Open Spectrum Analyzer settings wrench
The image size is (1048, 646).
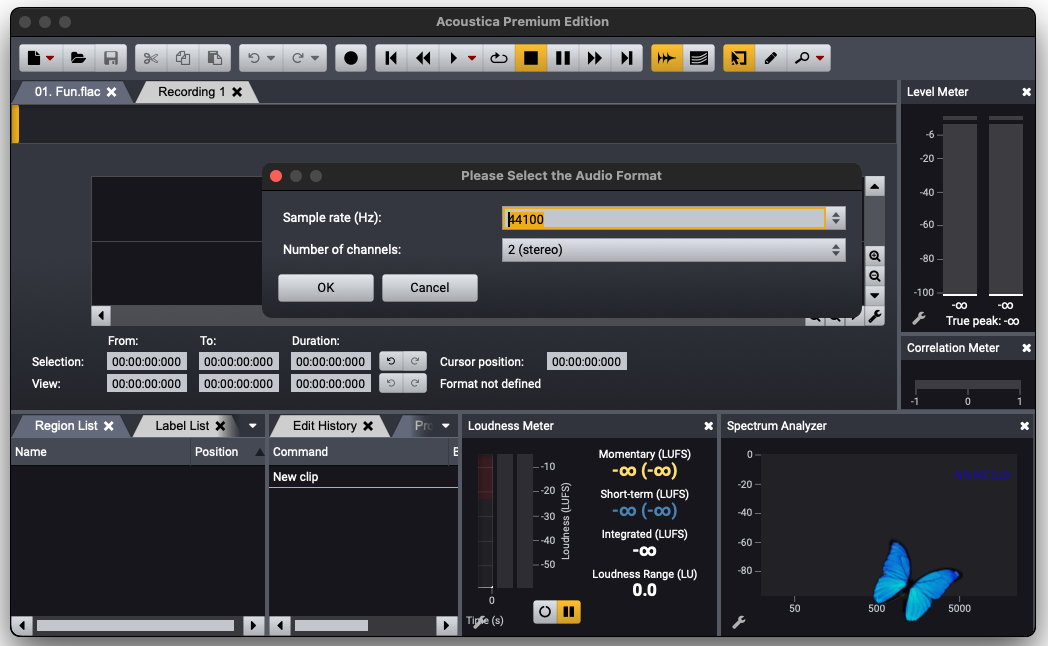click(739, 622)
